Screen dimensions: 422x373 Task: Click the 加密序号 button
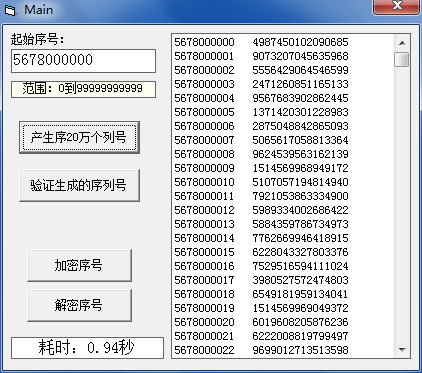click(x=79, y=266)
